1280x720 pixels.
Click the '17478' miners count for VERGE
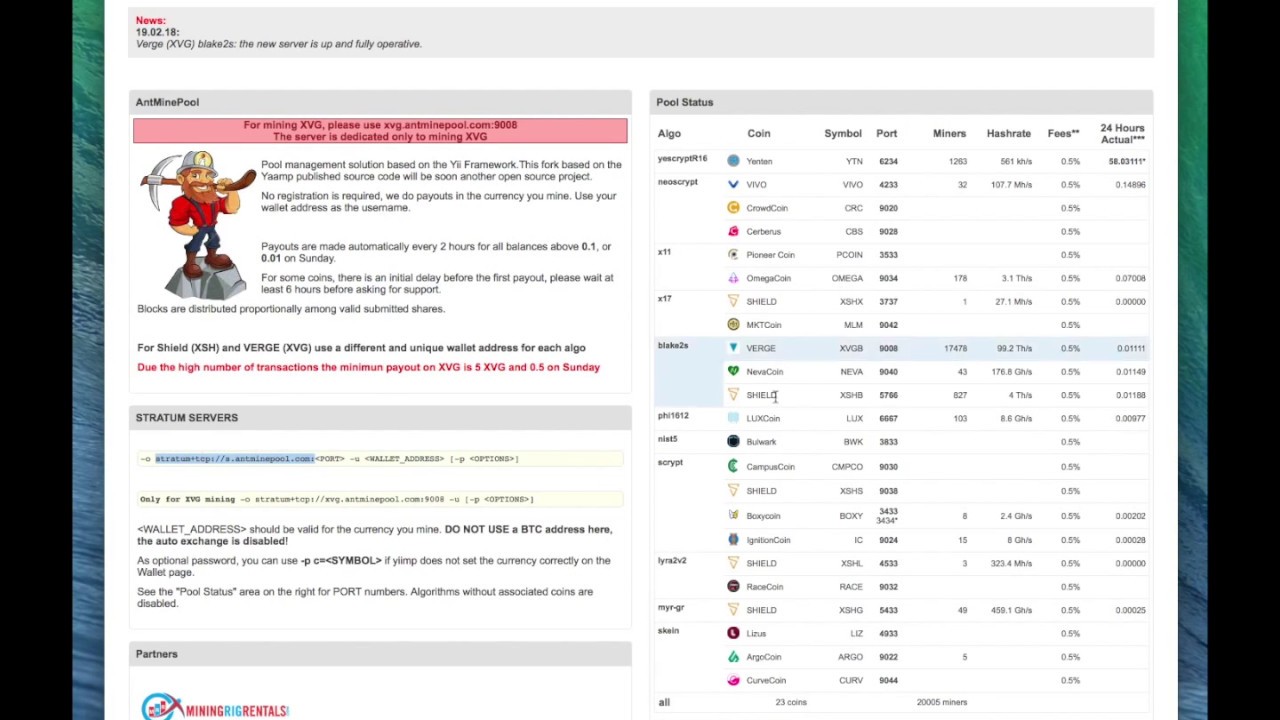[955, 348]
